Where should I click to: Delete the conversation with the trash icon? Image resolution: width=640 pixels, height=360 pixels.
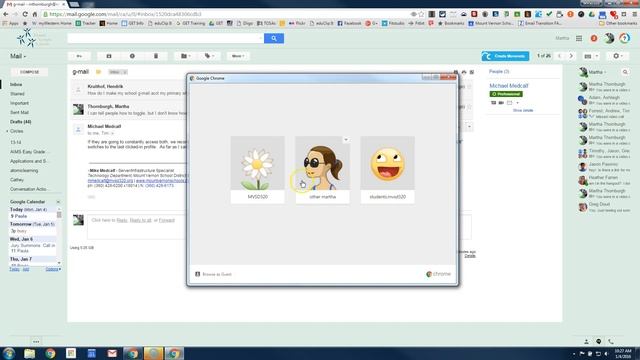[156, 56]
